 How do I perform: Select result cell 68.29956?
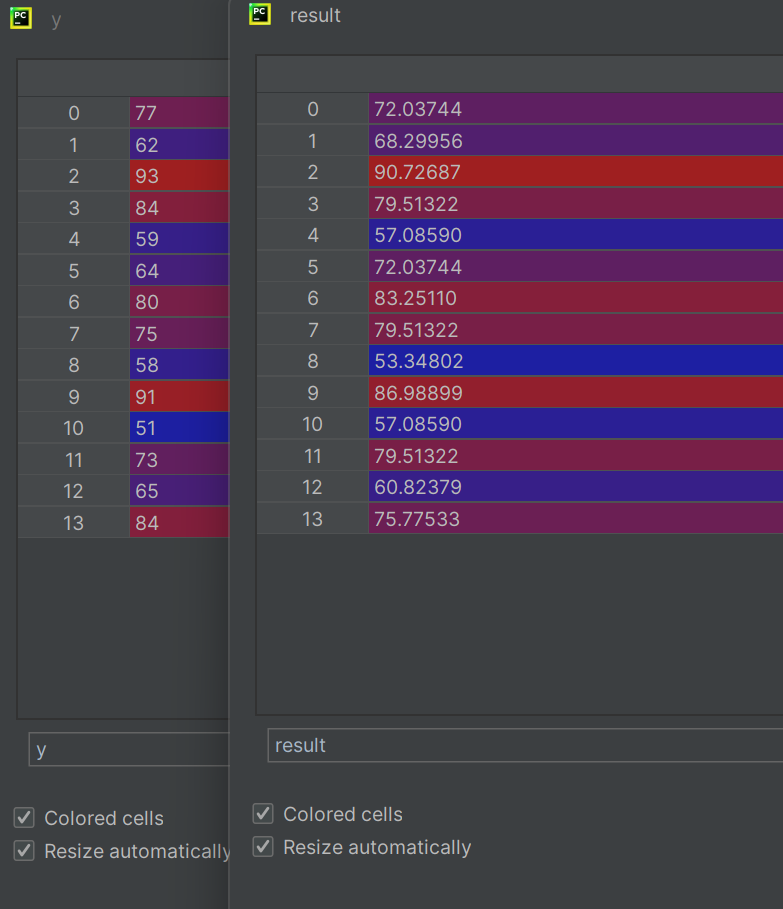coord(576,140)
